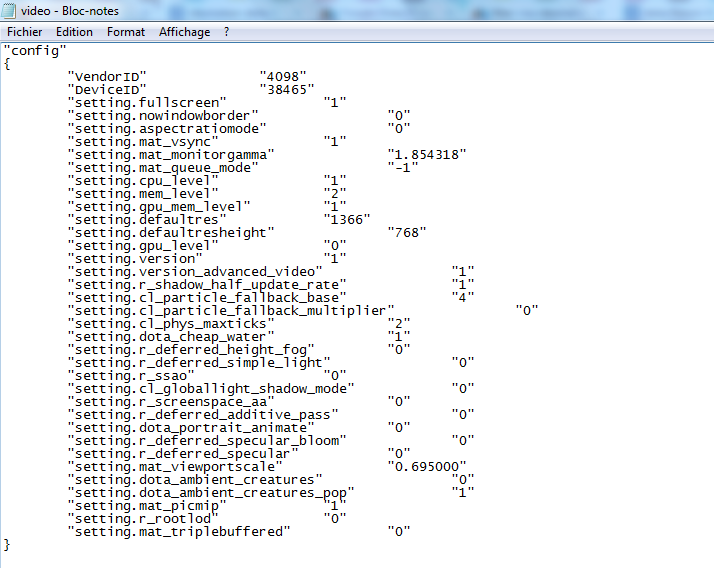Click the "setting.version_advanced_video" key

coord(195,272)
